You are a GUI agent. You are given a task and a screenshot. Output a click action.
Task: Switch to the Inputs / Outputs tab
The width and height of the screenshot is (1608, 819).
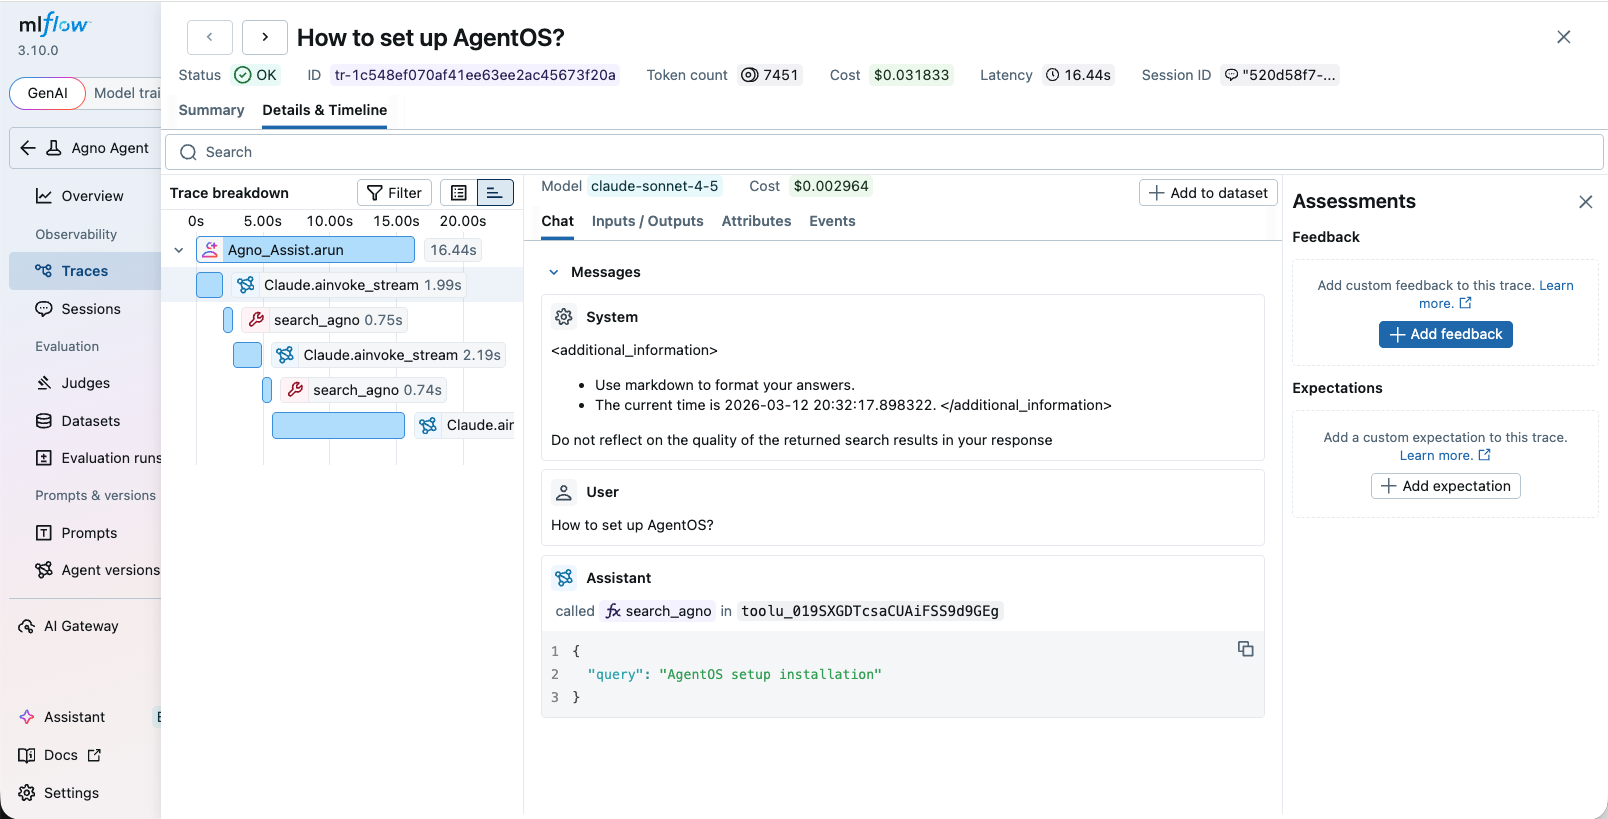(x=647, y=221)
